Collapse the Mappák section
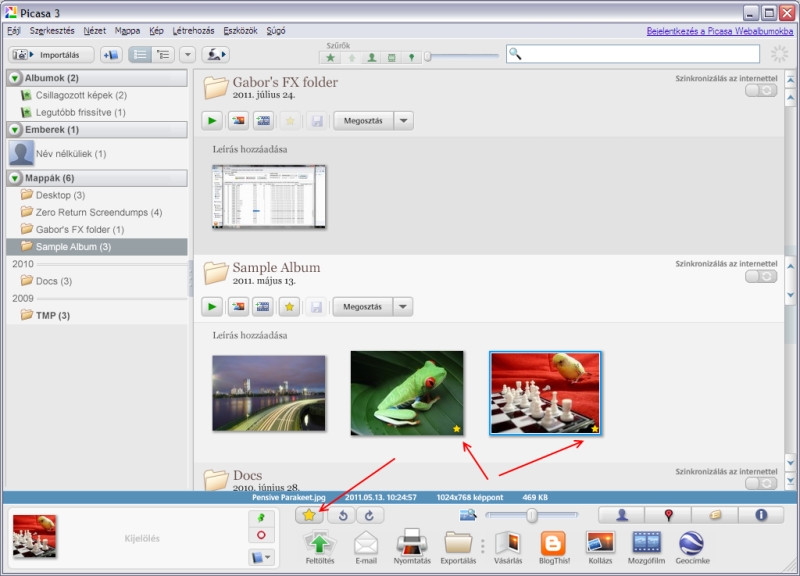The height and width of the screenshot is (576, 800). click(15, 178)
